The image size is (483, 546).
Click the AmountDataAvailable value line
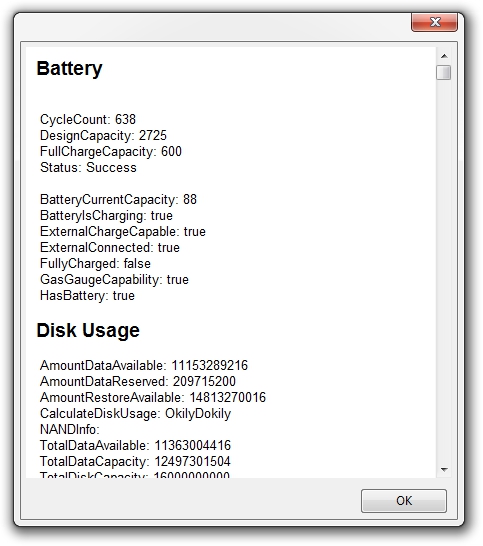click(x=144, y=366)
